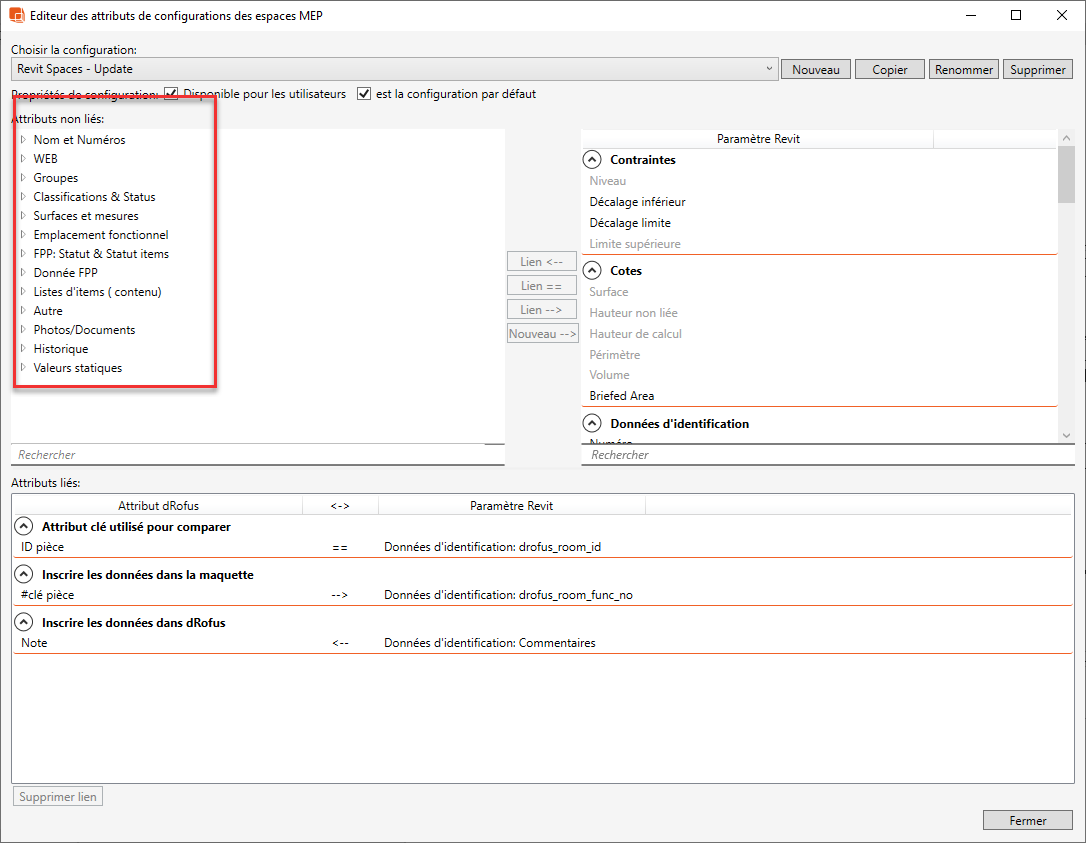The image size is (1086, 843).
Task: Select the 'Note' linked attribute row
Action: [34, 643]
